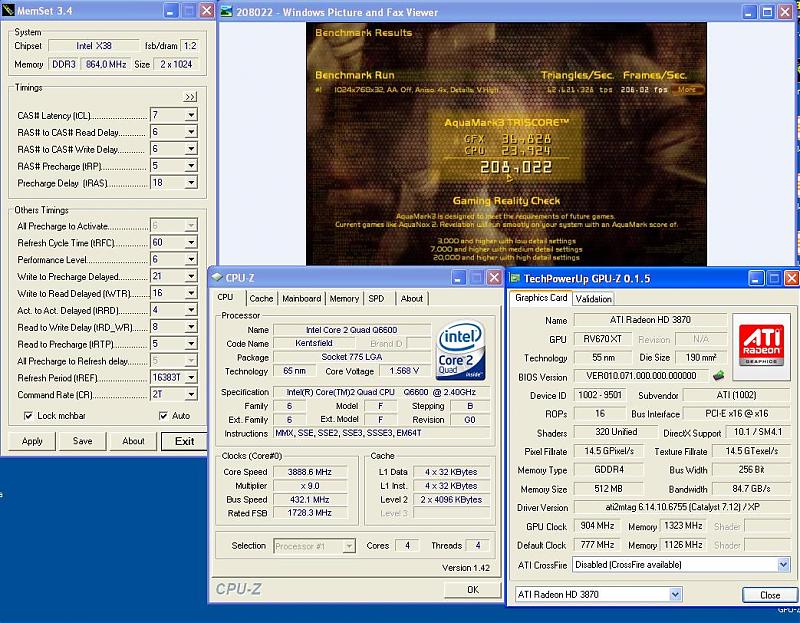The height and width of the screenshot is (623, 800).
Task: Switch to the Mainboard tab in CPU-Z
Action: [302, 298]
